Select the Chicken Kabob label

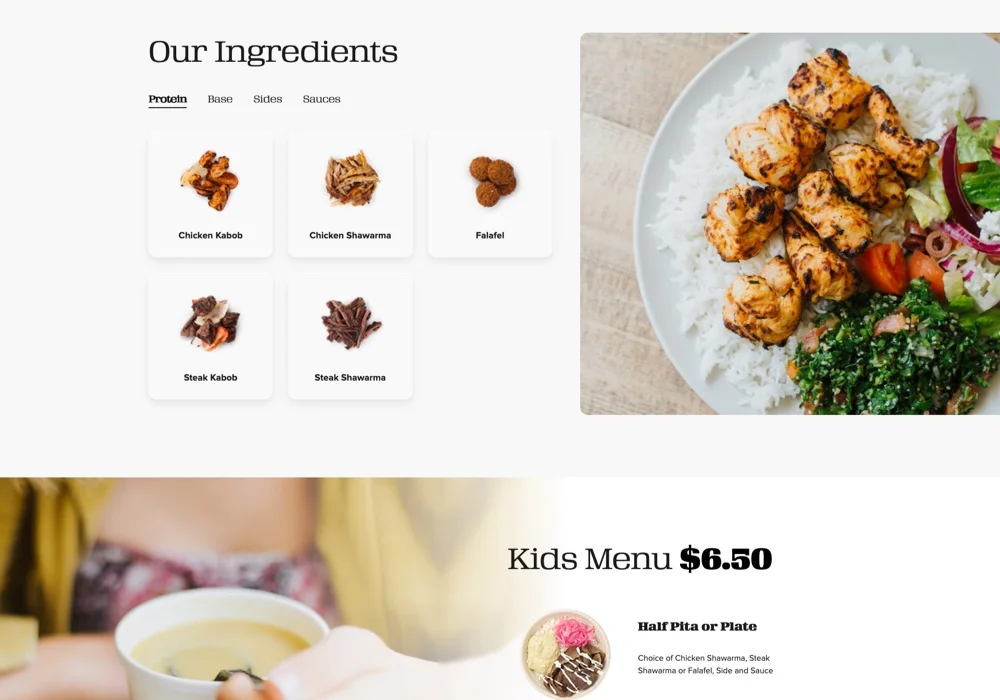pyautogui.click(x=210, y=235)
